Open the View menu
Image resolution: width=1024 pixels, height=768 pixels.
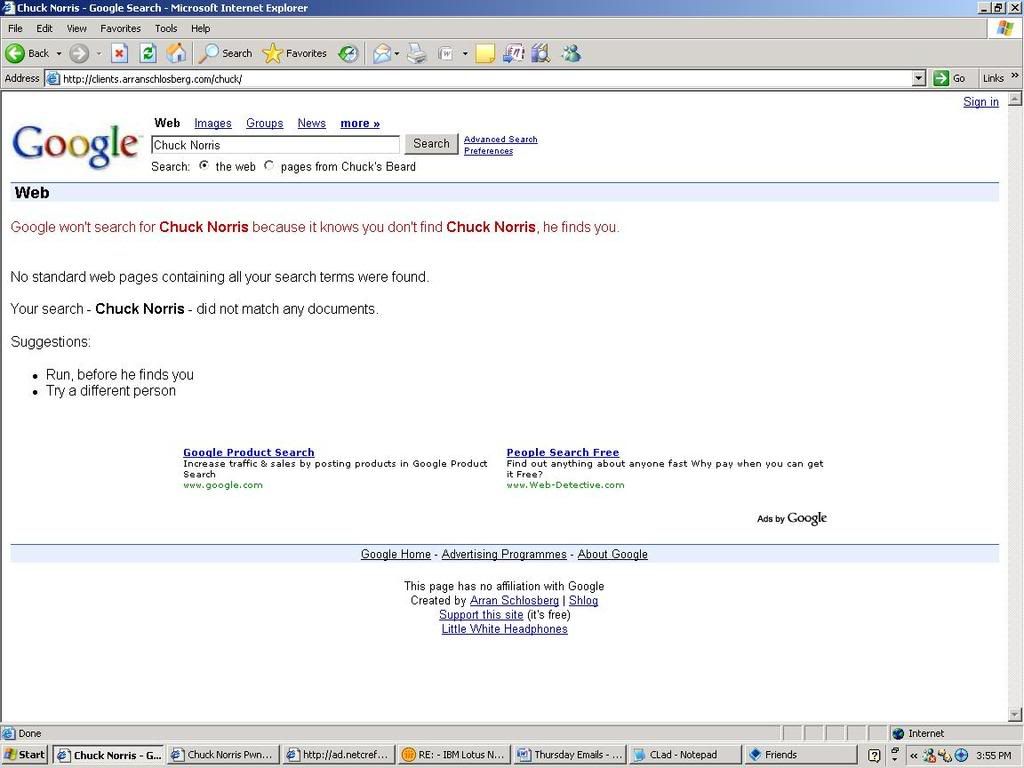tap(76, 28)
